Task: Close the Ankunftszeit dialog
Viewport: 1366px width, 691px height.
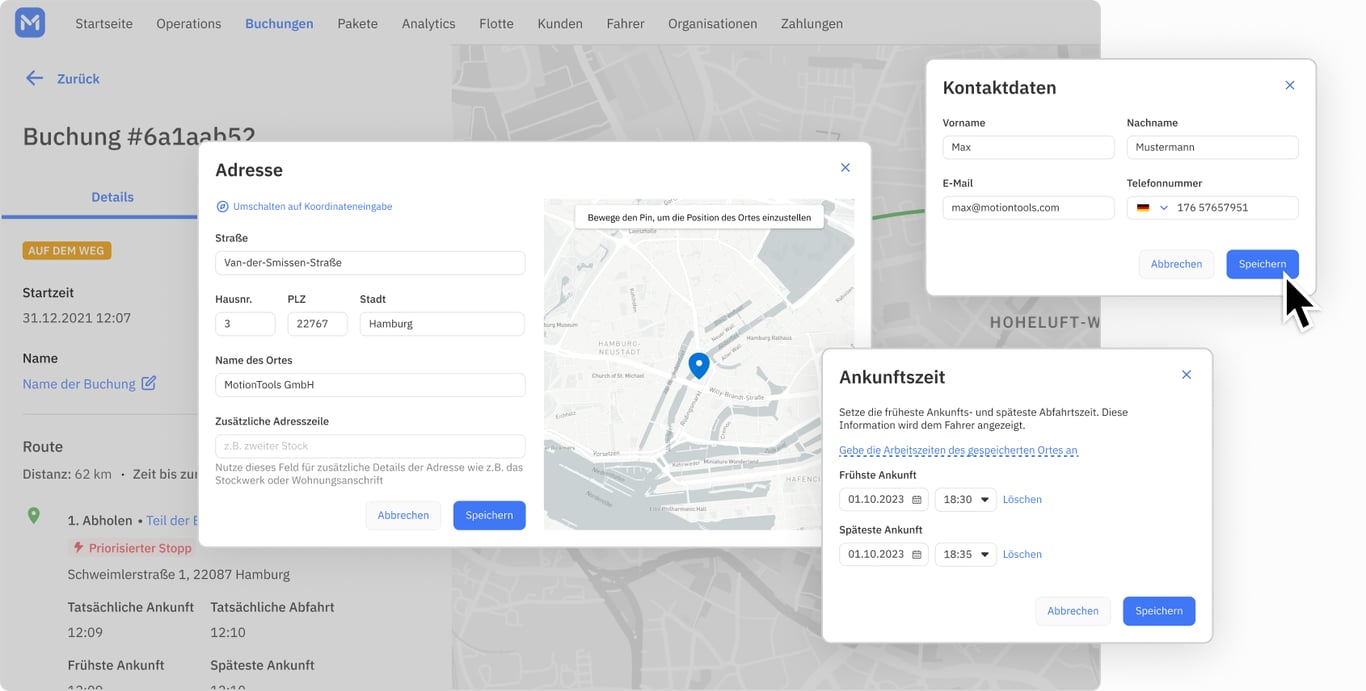Action: [x=1186, y=375]
